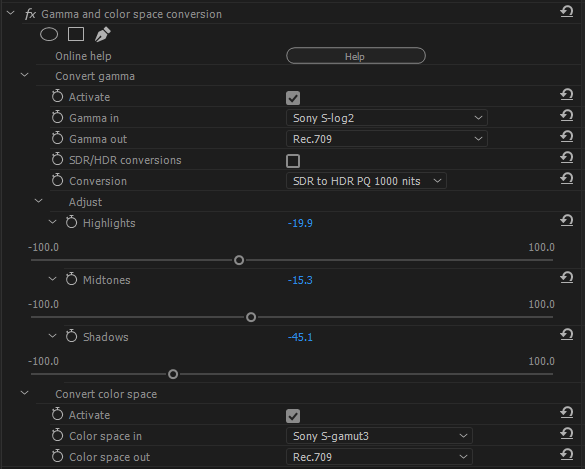Reset the Shadows parameter
The height and width of the screenshot is (469, 585).
coord(566,335)
